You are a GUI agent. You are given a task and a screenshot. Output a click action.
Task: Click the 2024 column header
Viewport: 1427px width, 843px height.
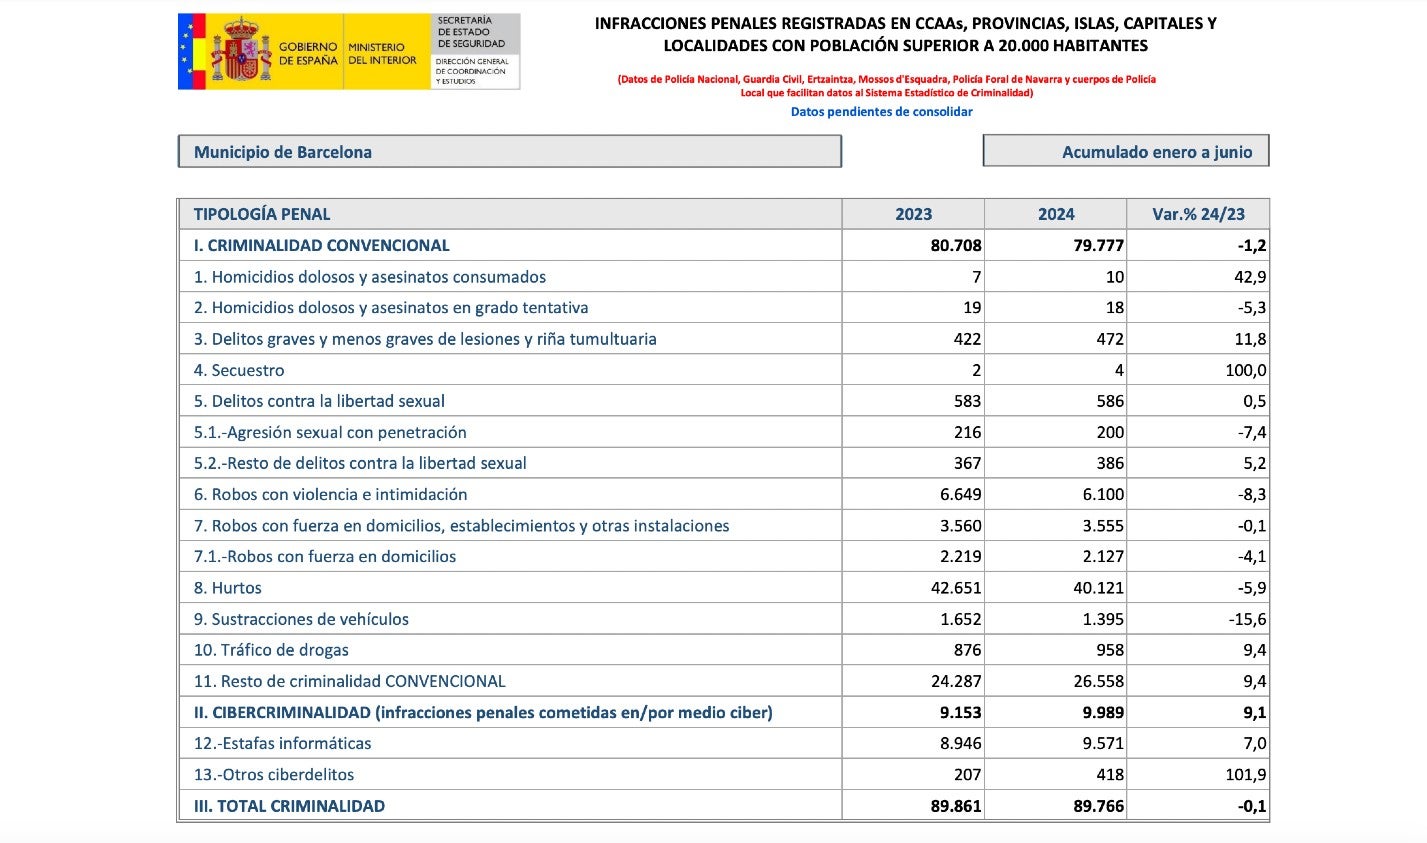click(1056, 214)
